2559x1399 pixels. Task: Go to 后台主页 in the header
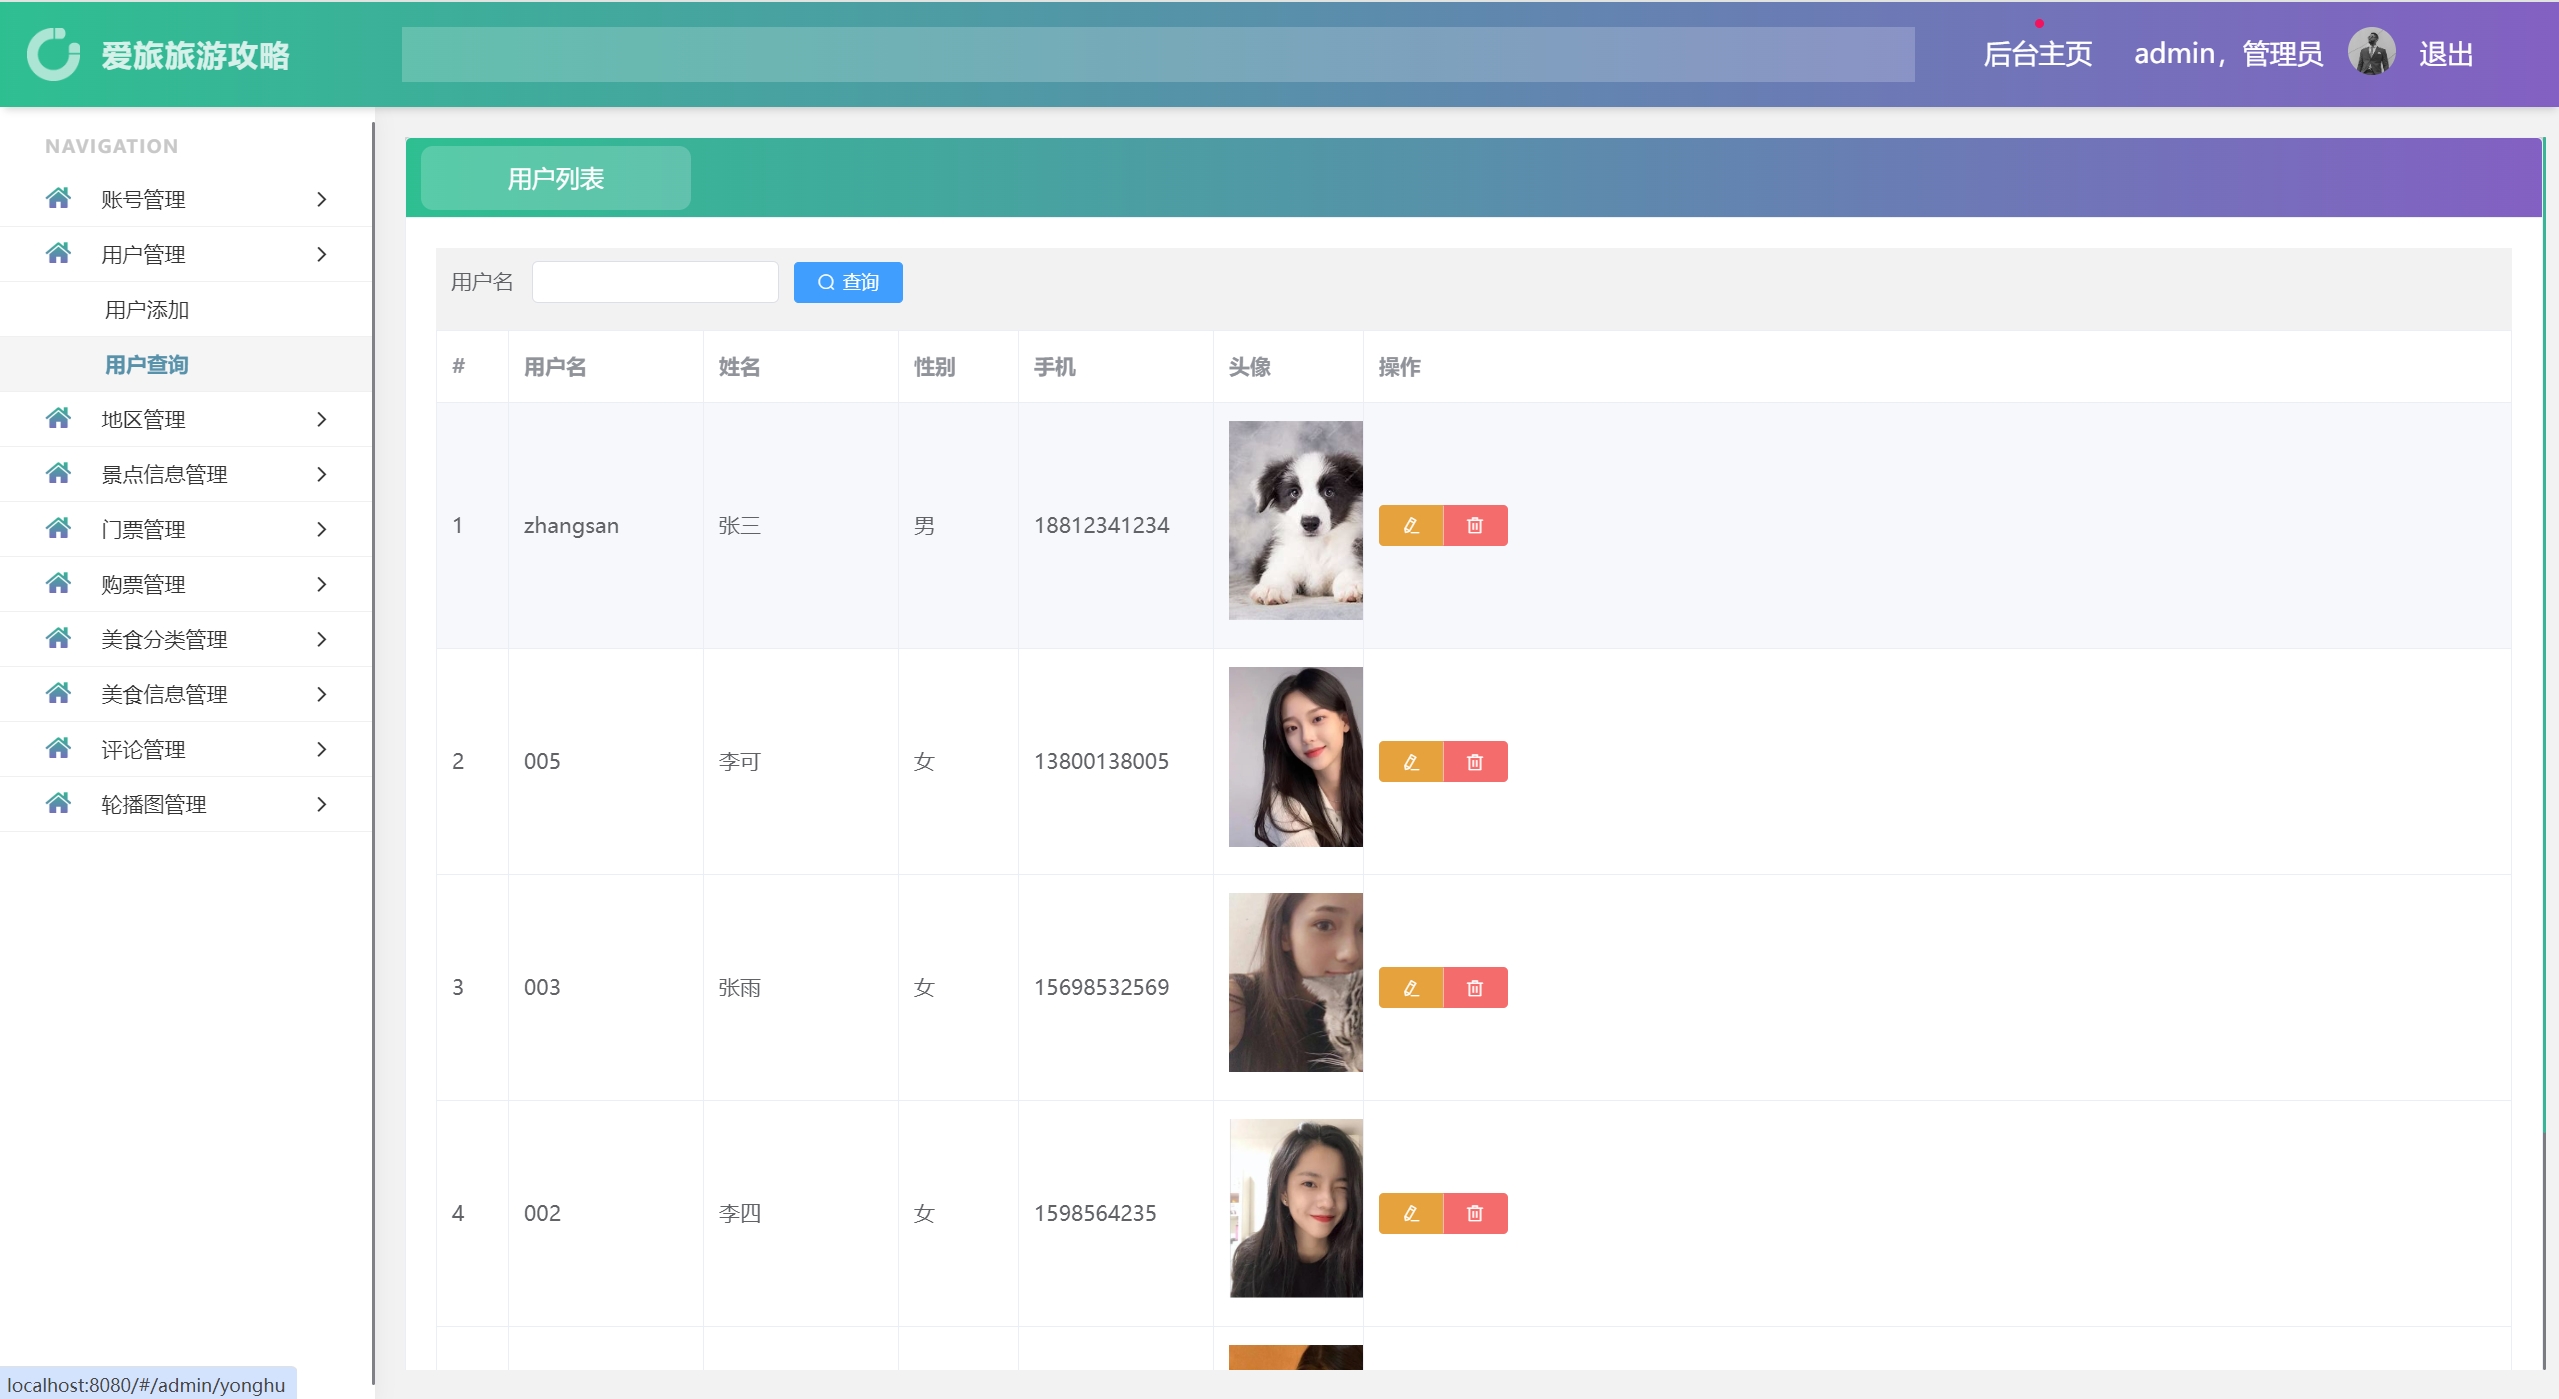click(2037, 54)
